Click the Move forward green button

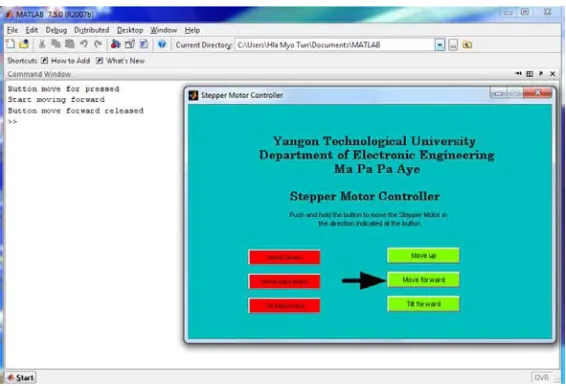[423, 279]
